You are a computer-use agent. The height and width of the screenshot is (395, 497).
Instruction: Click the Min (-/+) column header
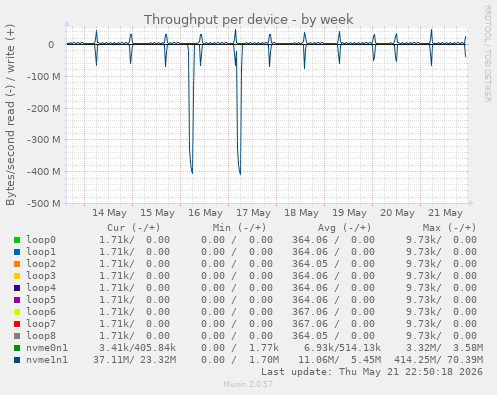point(239,228)
